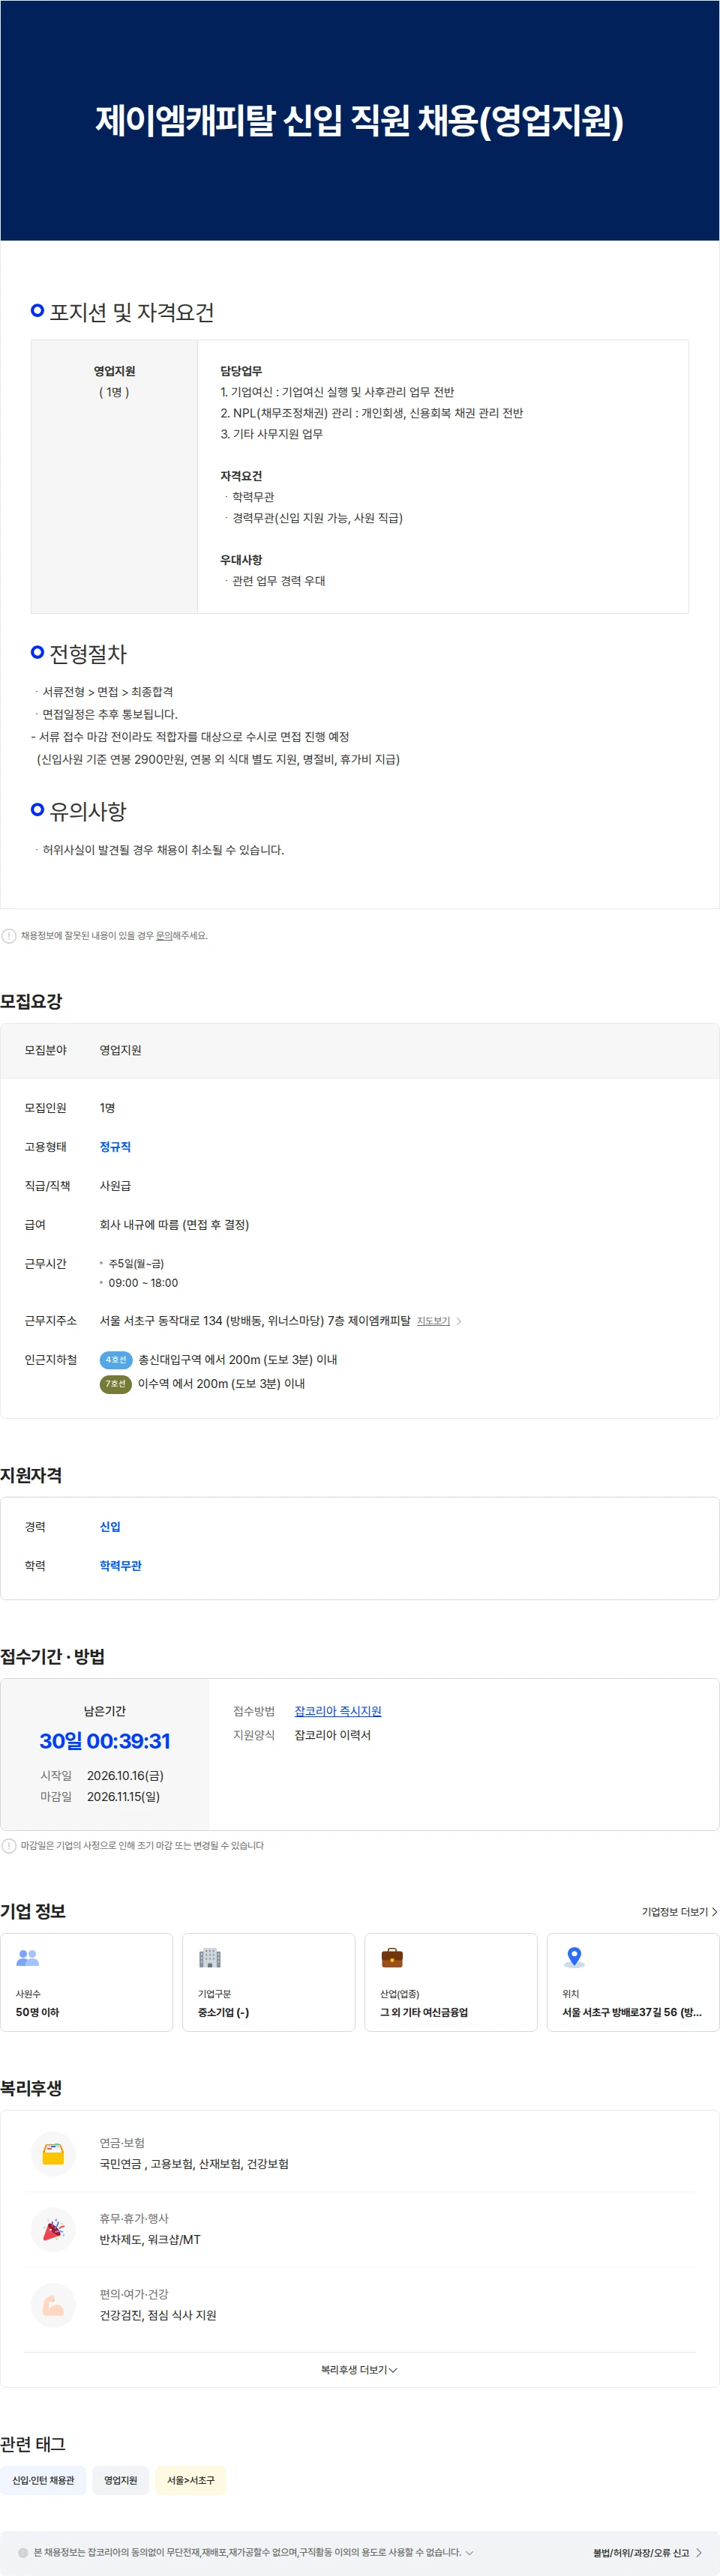Click the 관련 업무 경력 우대 line
This screenshot has width=720, height=2576.
[278, 581]
